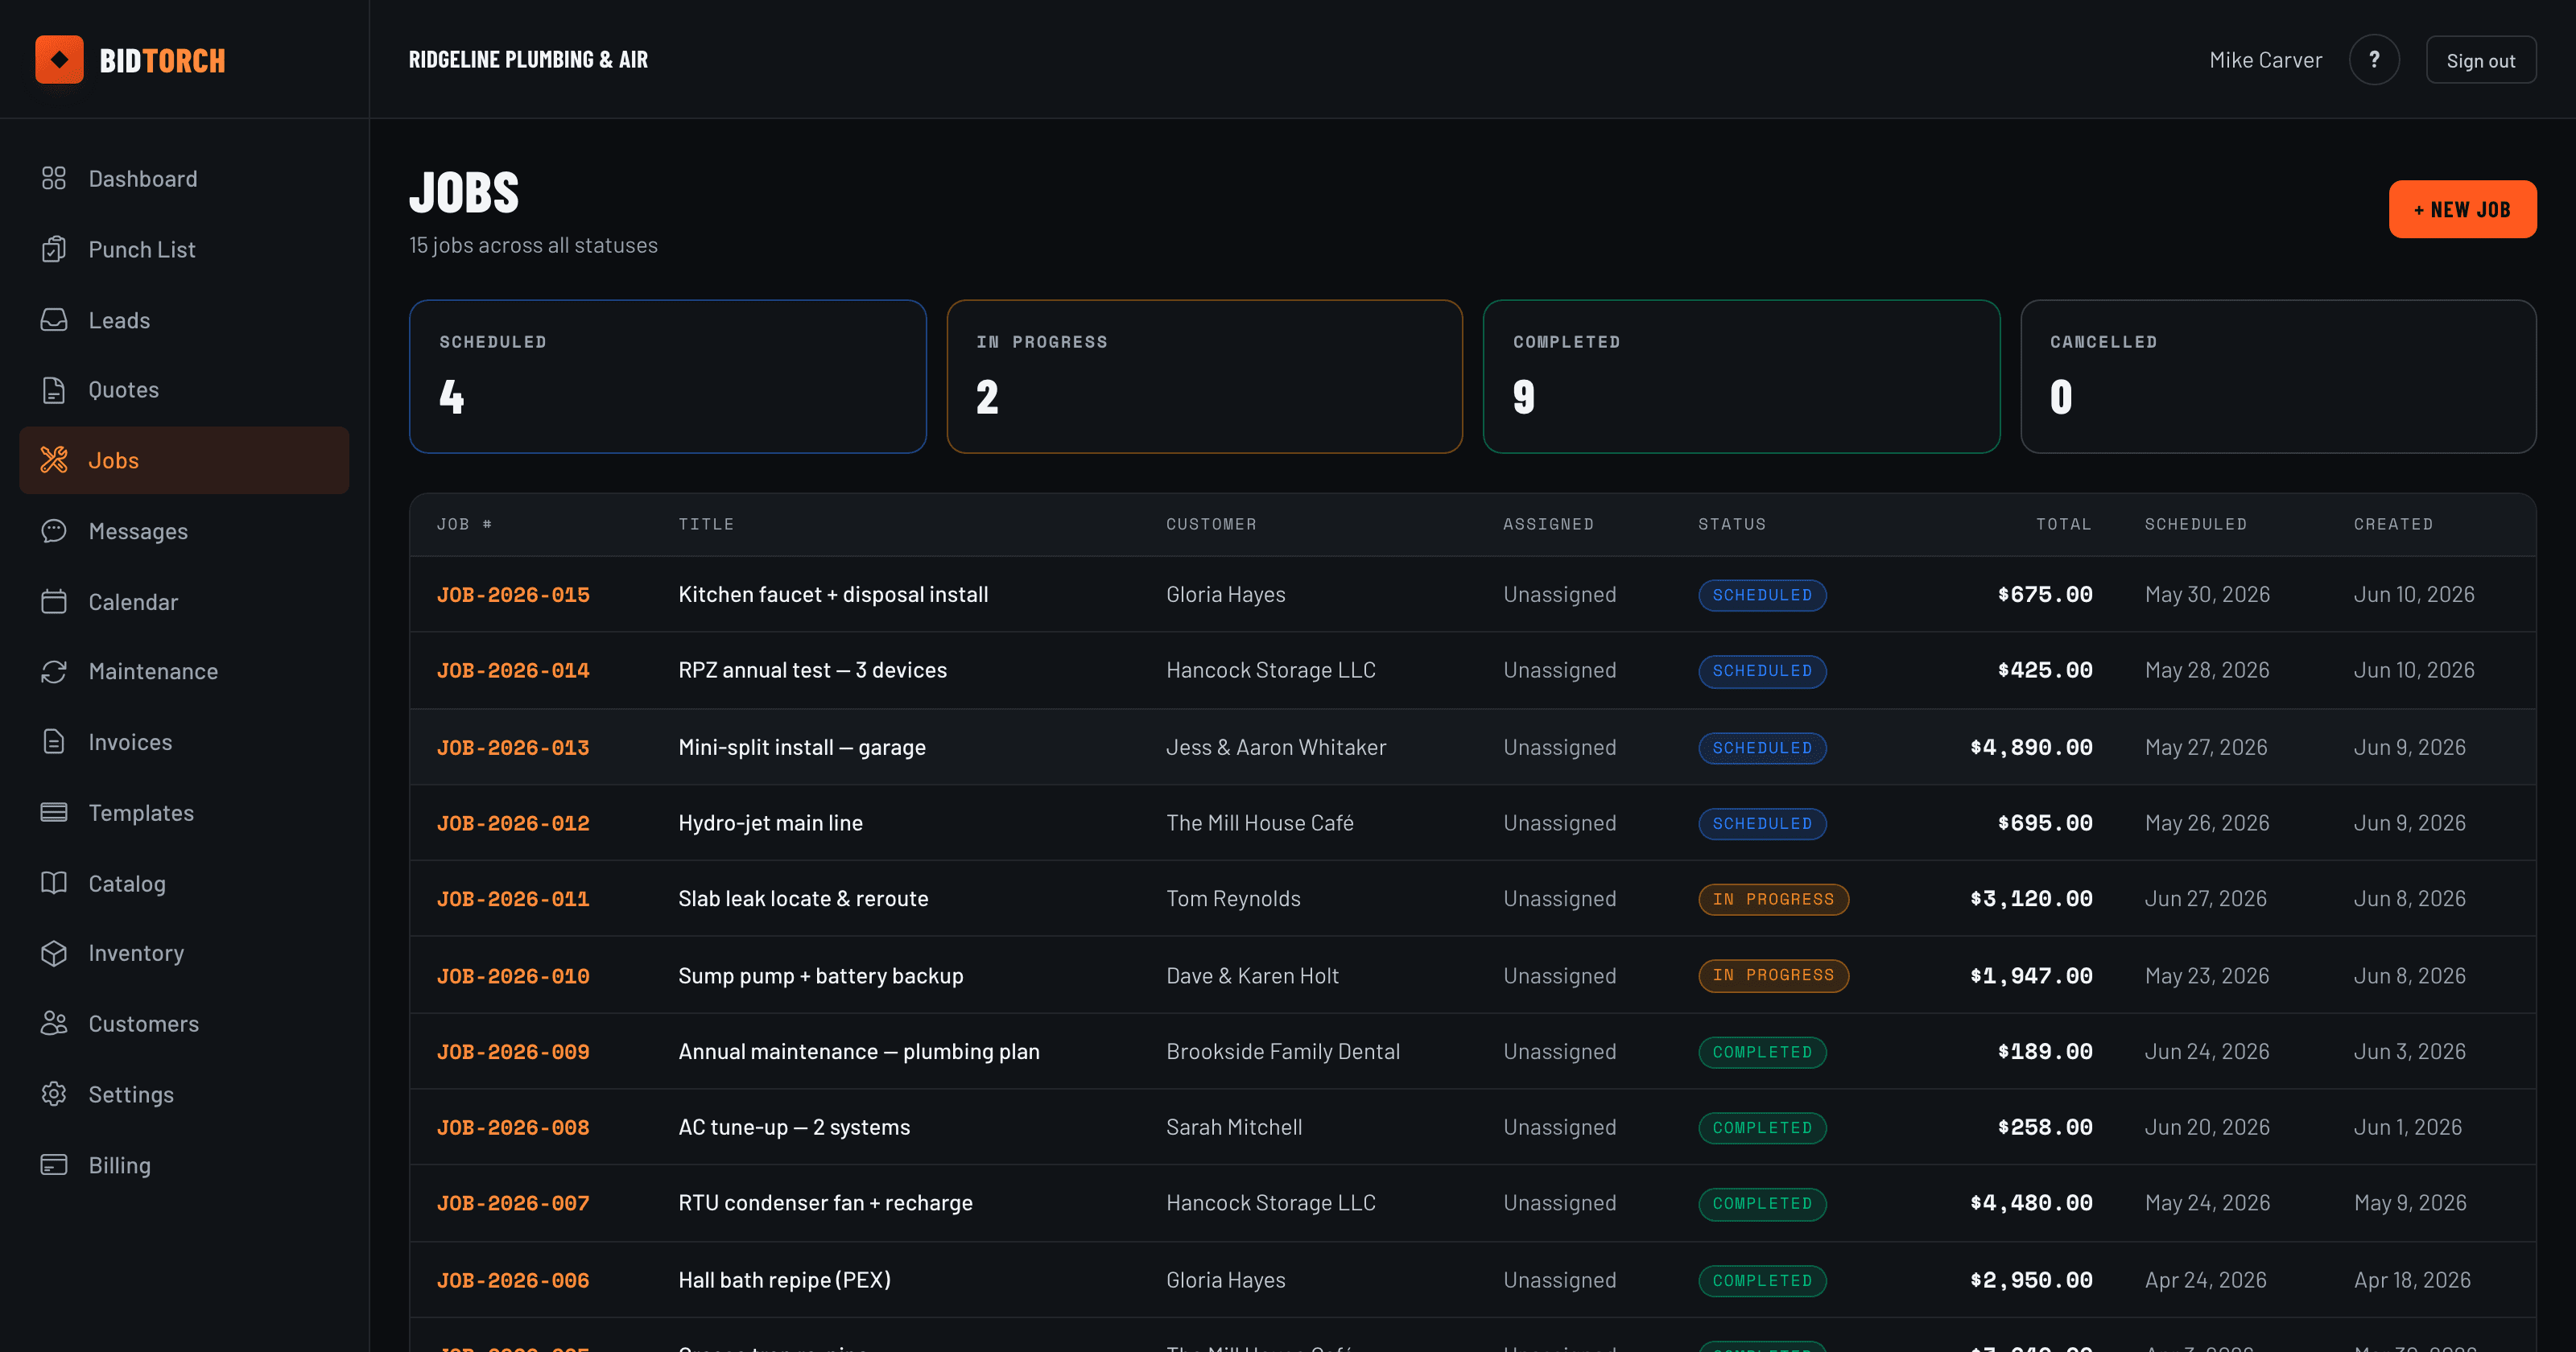Select the Cancelled summary card

(x=2278, y=377)
